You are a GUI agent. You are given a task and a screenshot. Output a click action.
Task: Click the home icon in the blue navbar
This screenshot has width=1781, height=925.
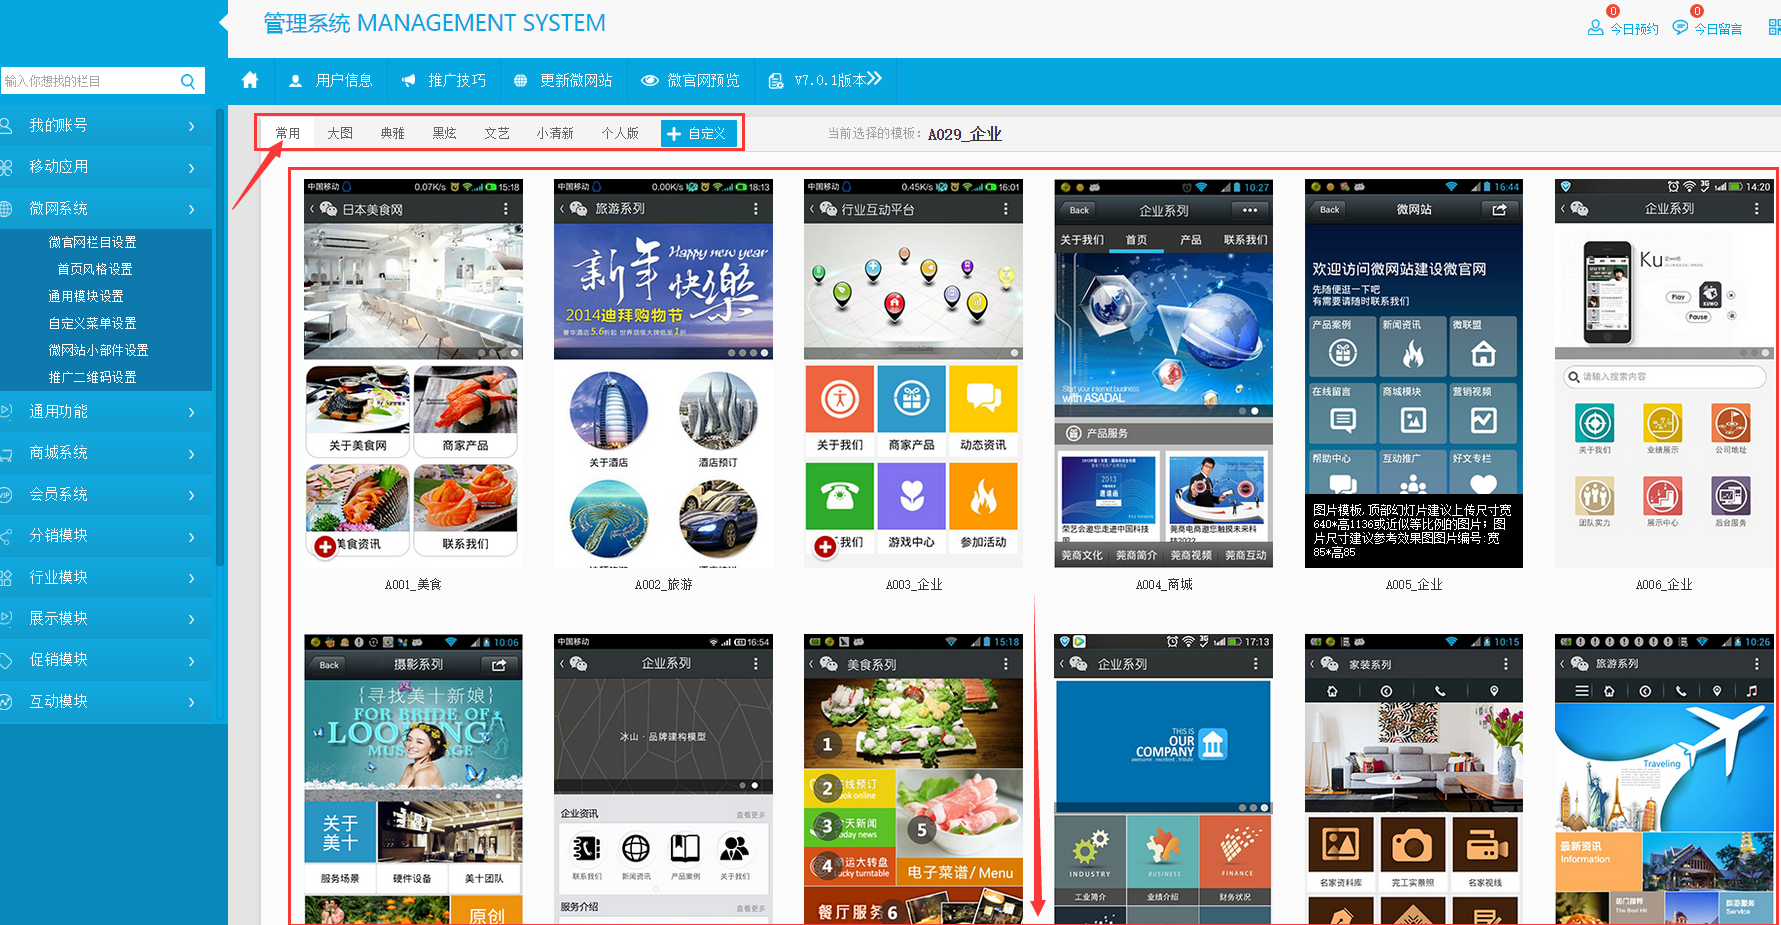coord(250,80)
